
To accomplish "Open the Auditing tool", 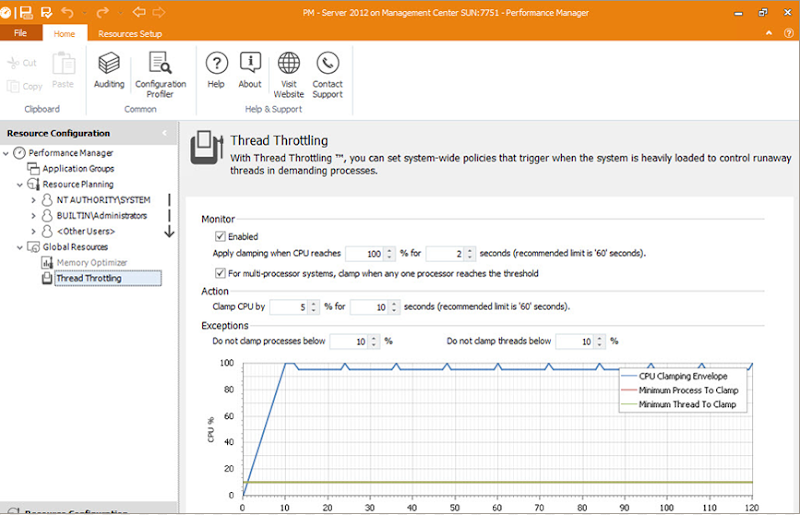I will point(109,70).
